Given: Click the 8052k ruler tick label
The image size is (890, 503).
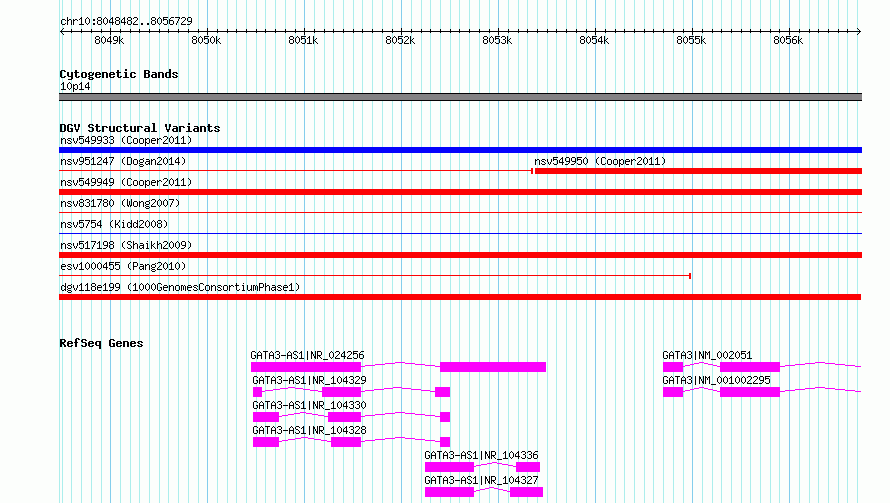Looking at the screenshot, I should [400, 40].
